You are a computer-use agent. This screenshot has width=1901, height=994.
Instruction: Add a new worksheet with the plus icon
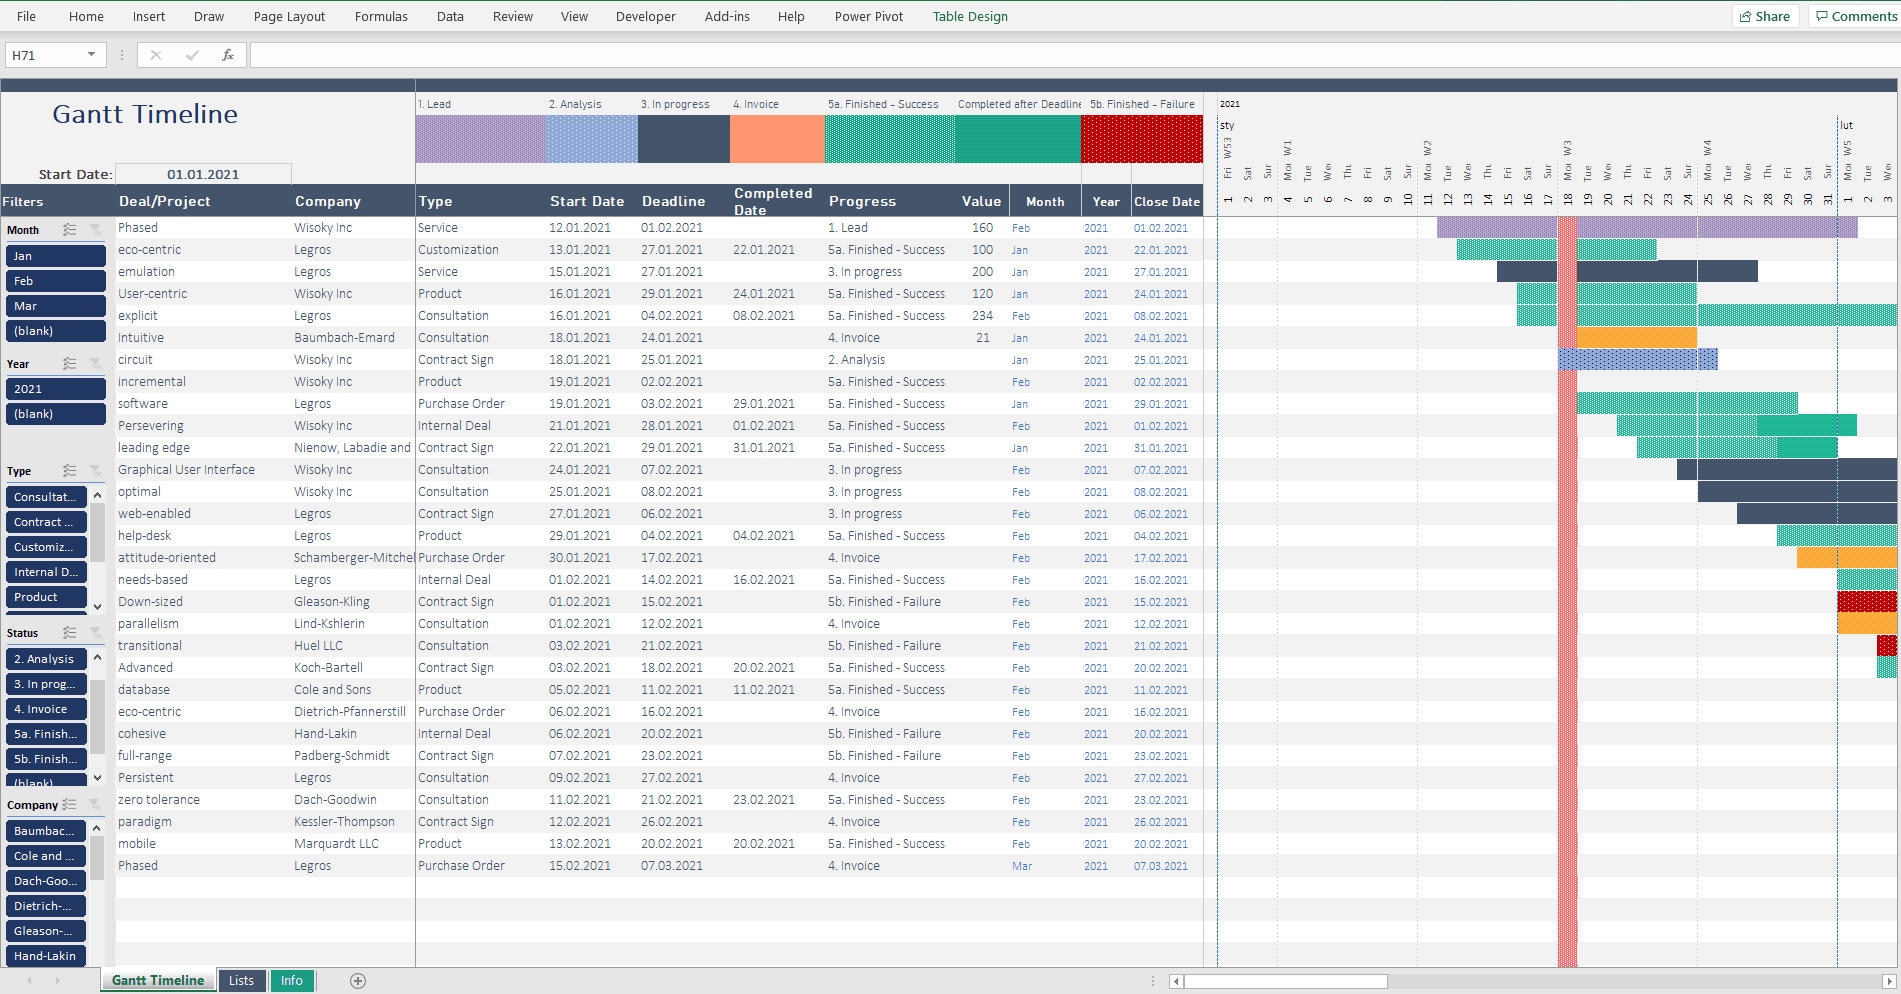357,981
